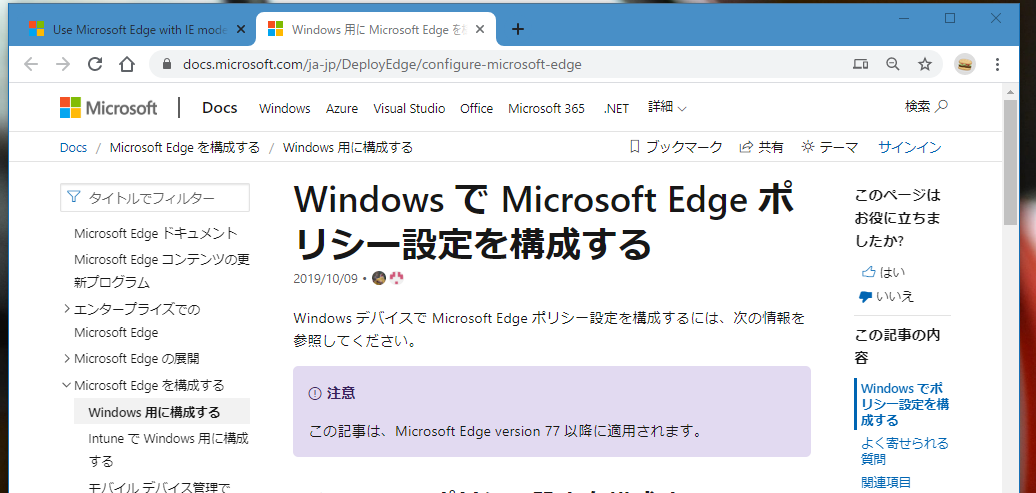The image size is (1036, 493).
Task: Collapse 'Microsoft Edge を構成する' tree node
Action: click(67, 385)
